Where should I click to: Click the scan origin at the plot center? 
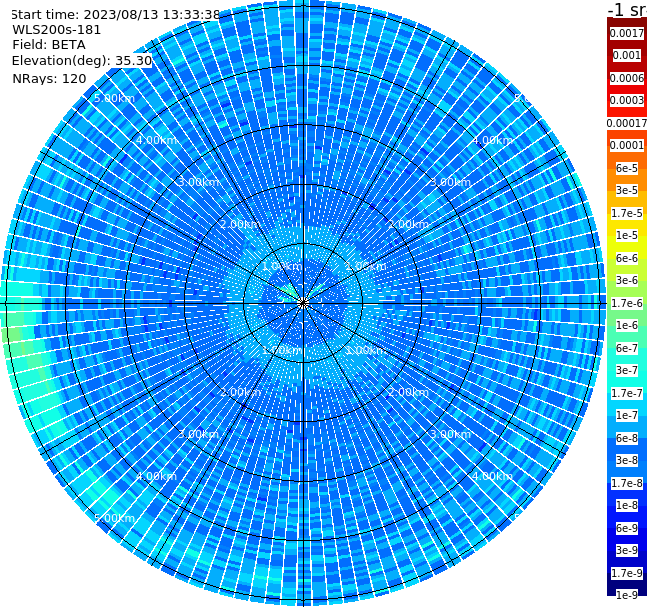[303, 303]
